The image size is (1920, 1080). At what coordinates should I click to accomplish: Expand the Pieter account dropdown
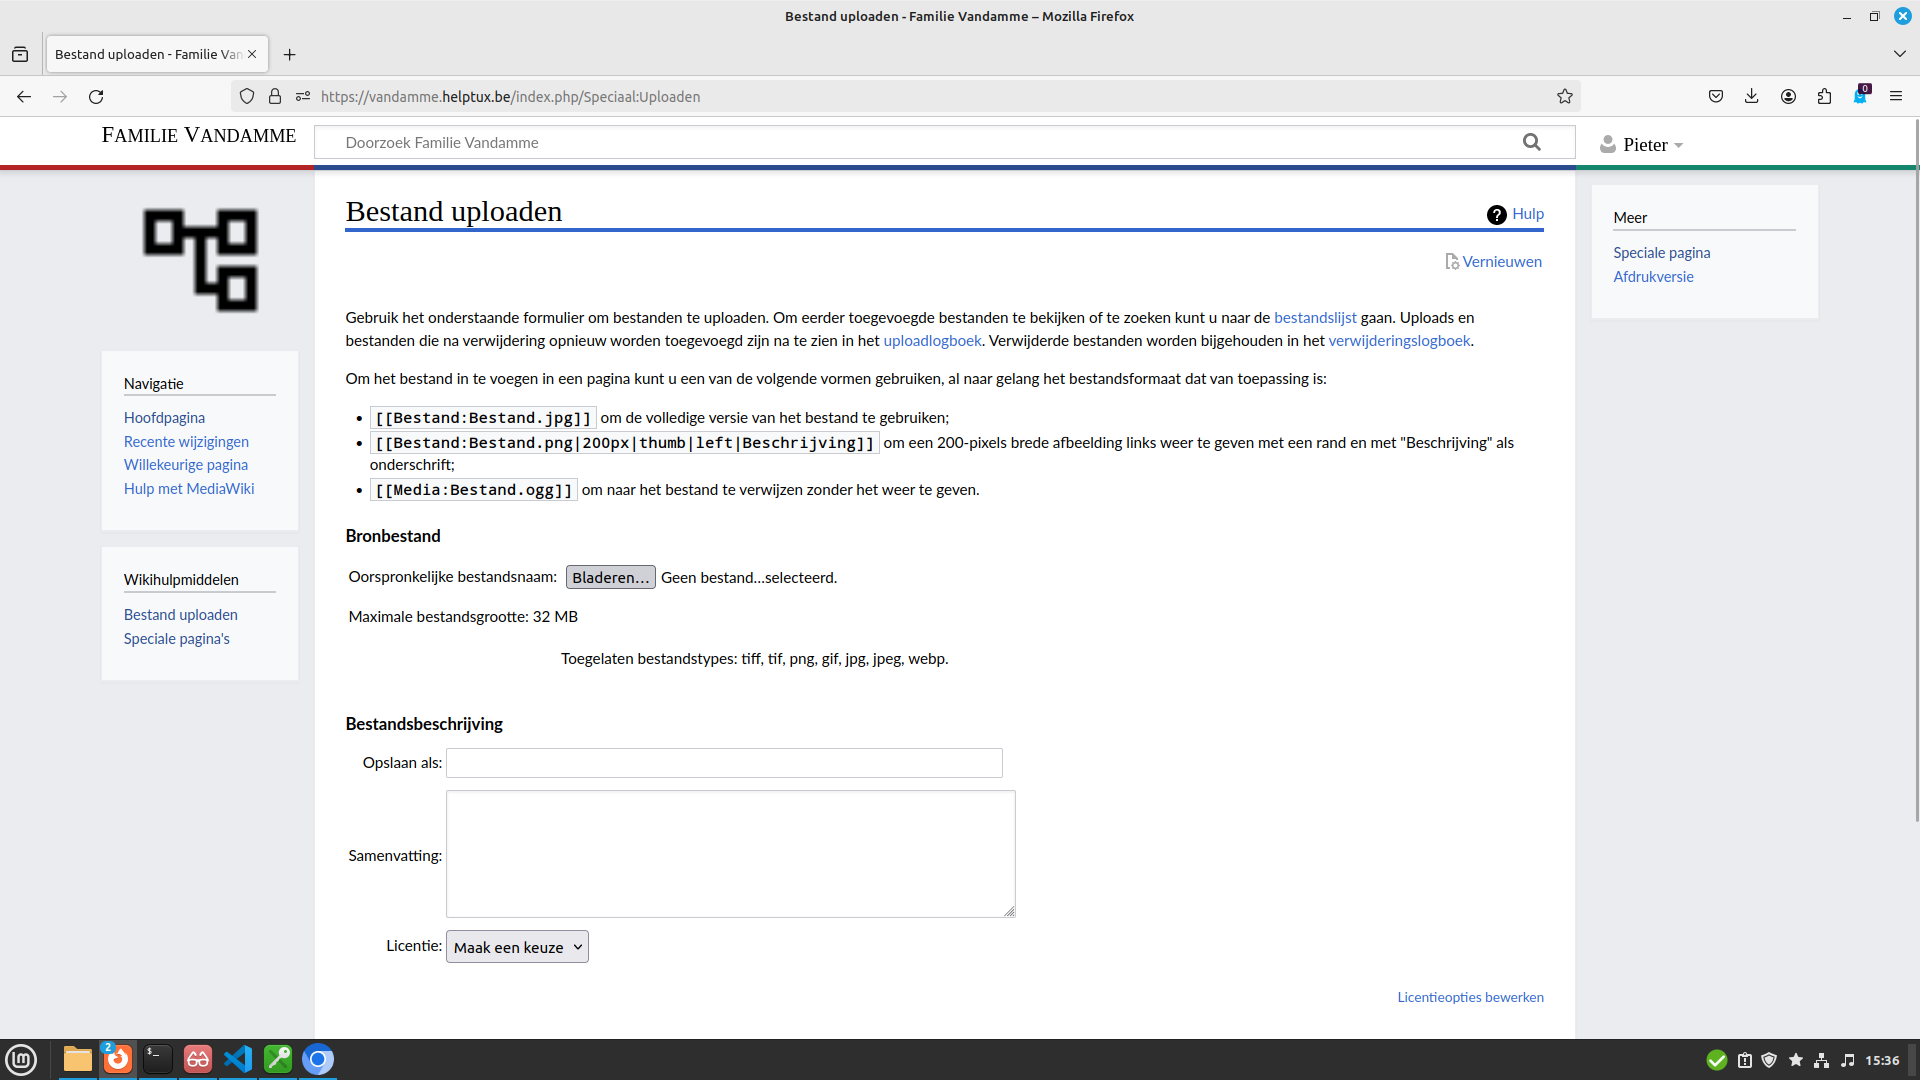pos(1642,144)
